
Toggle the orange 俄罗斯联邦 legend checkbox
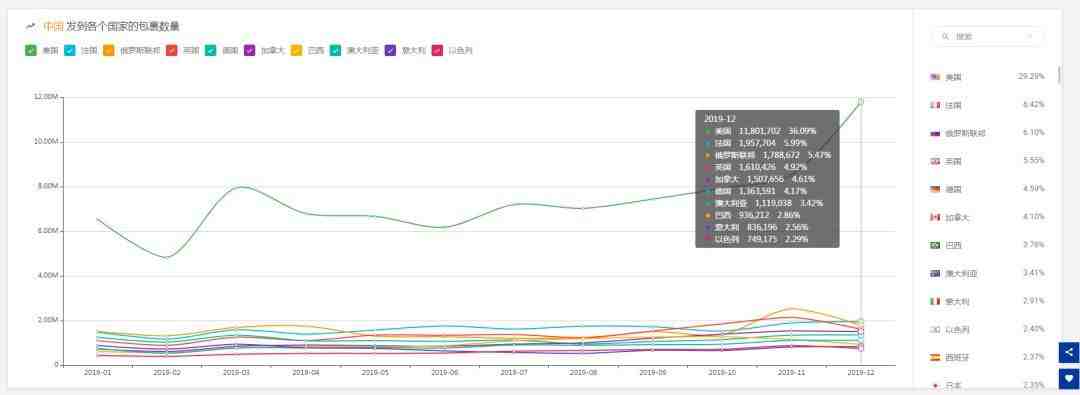pyautogui.click(x=109, y=50)
